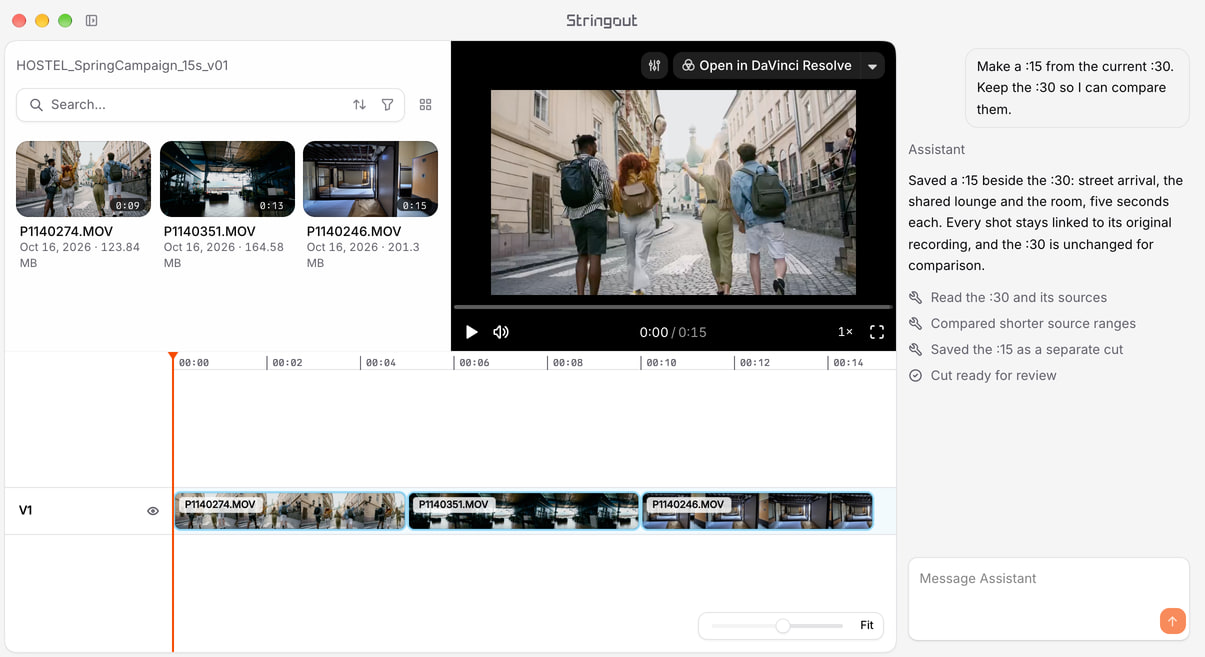Image resolution: width=1205 pixels, height=657 pixels.
Task: Open the media filter funnel icon
Action: pos(387,105)
